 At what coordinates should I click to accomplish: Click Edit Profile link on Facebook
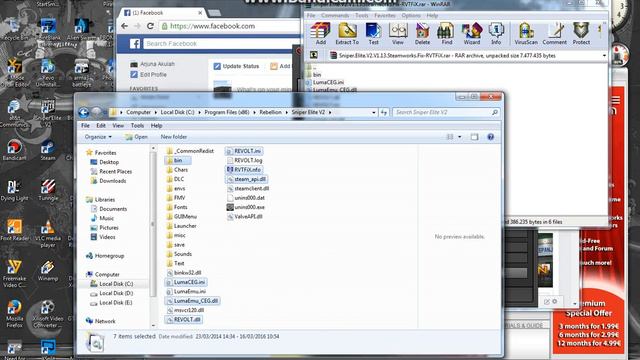click(x=149, y=75)
